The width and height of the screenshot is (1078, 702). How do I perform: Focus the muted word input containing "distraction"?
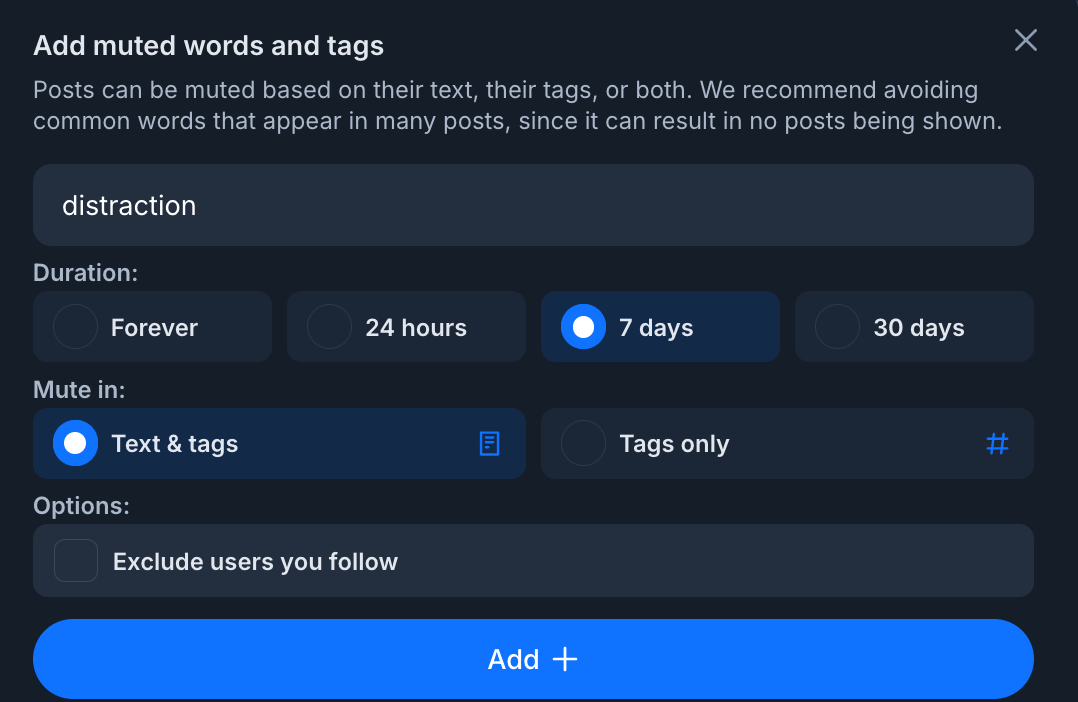[x=533, y=205]
